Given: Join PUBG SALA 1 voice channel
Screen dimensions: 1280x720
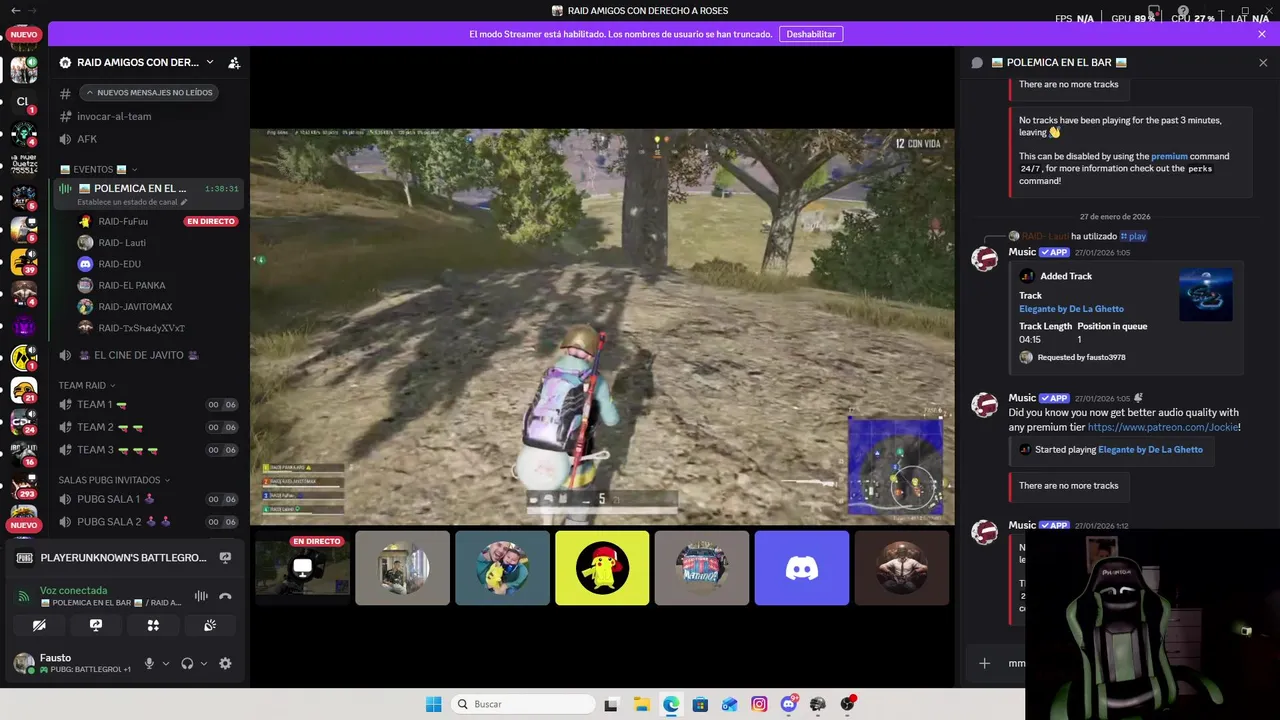Looking at the screenshot, I should (148, 499).
